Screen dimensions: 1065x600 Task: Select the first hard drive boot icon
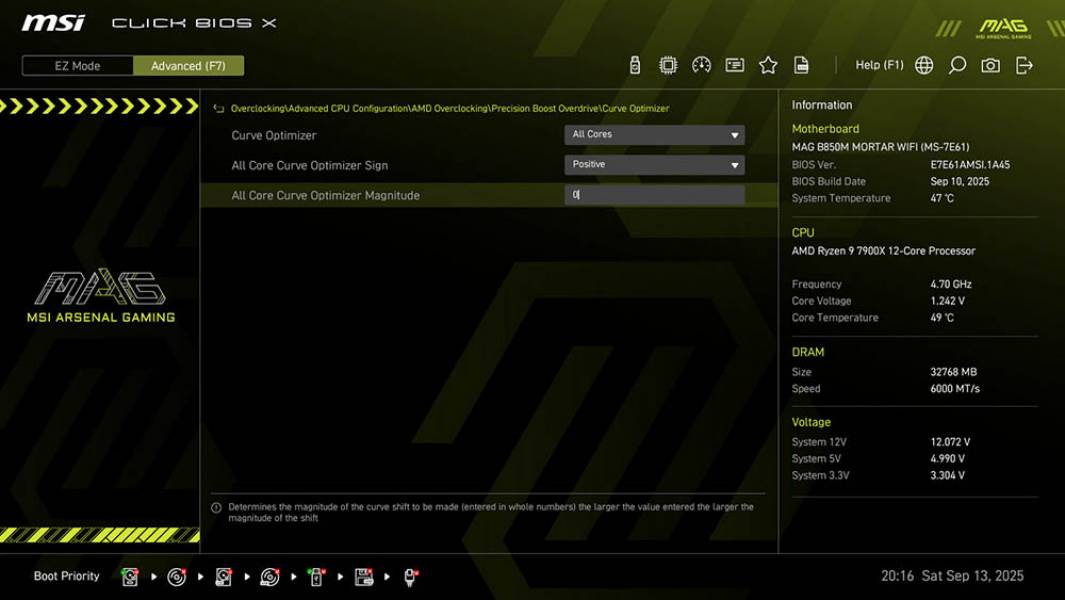(130, 576)
